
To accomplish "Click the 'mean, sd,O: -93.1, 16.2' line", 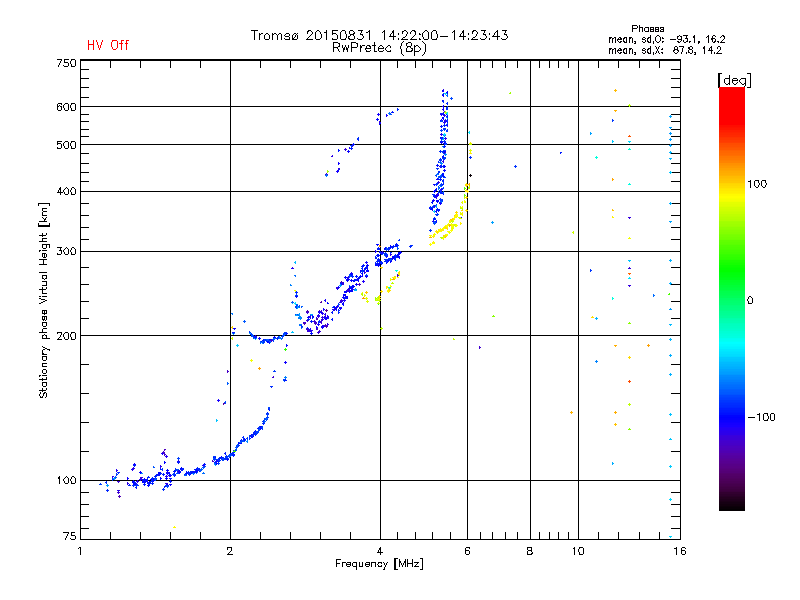I will point(666,39).
